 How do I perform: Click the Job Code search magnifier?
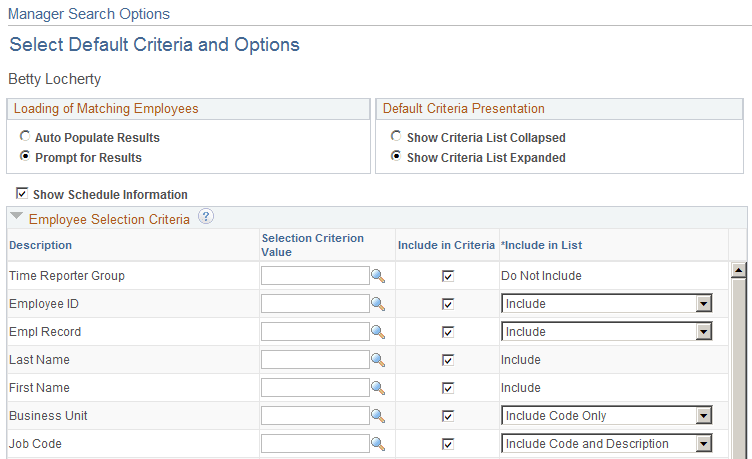(x=378, y=444)
